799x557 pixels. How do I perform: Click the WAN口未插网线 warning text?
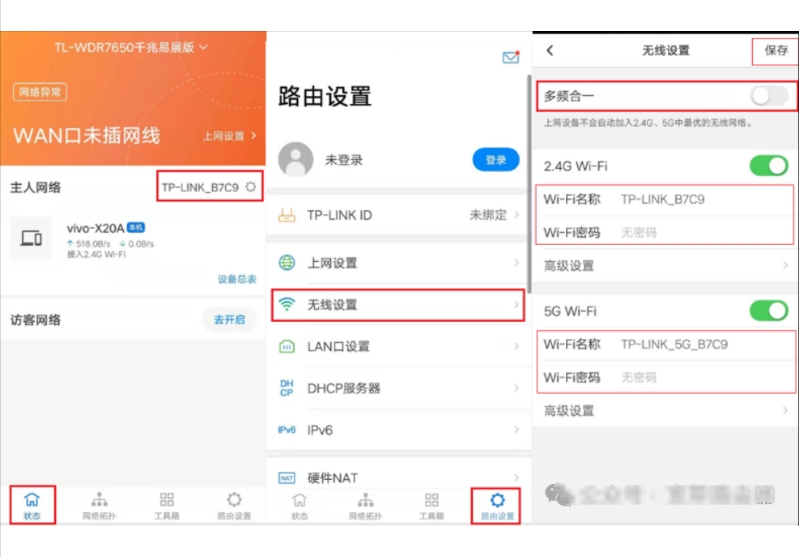[87, 136]
